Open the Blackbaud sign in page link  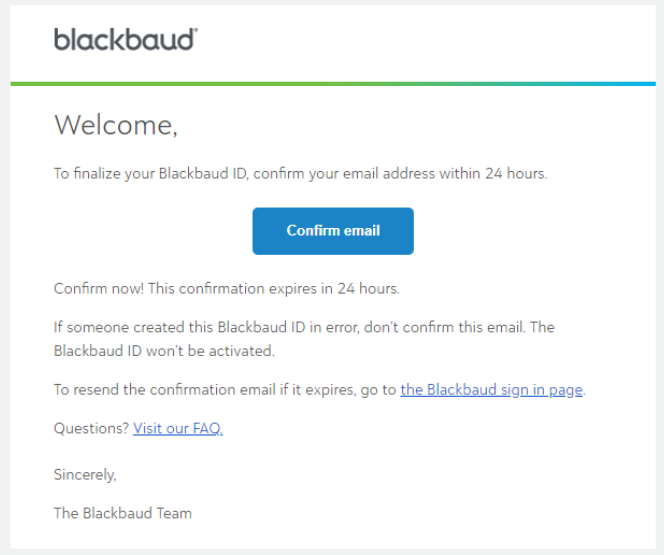pyautogui.click(x=491, y=390)
